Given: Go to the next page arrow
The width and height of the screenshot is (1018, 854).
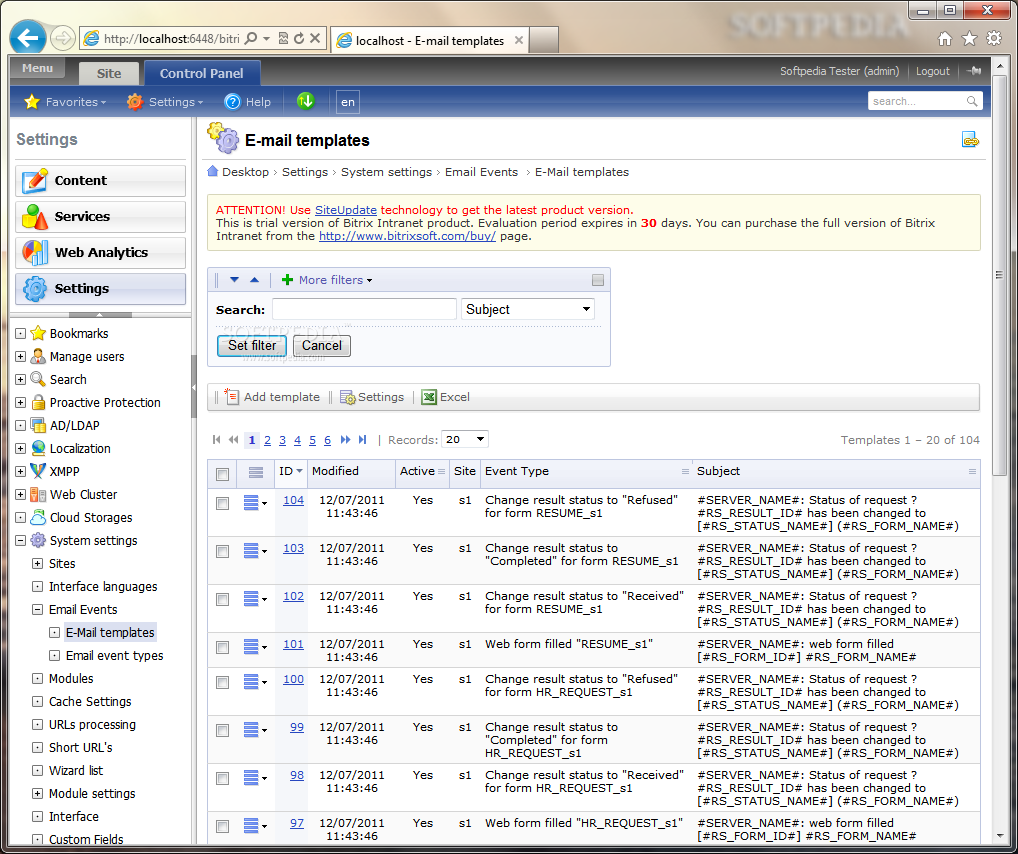Looking at the screenshot, I should point(345,440).
